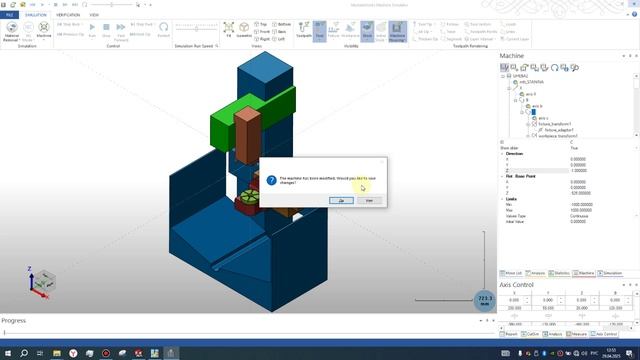Click the Fast Forward control
This screenshot has width=640, height=360.
point(121,31)
